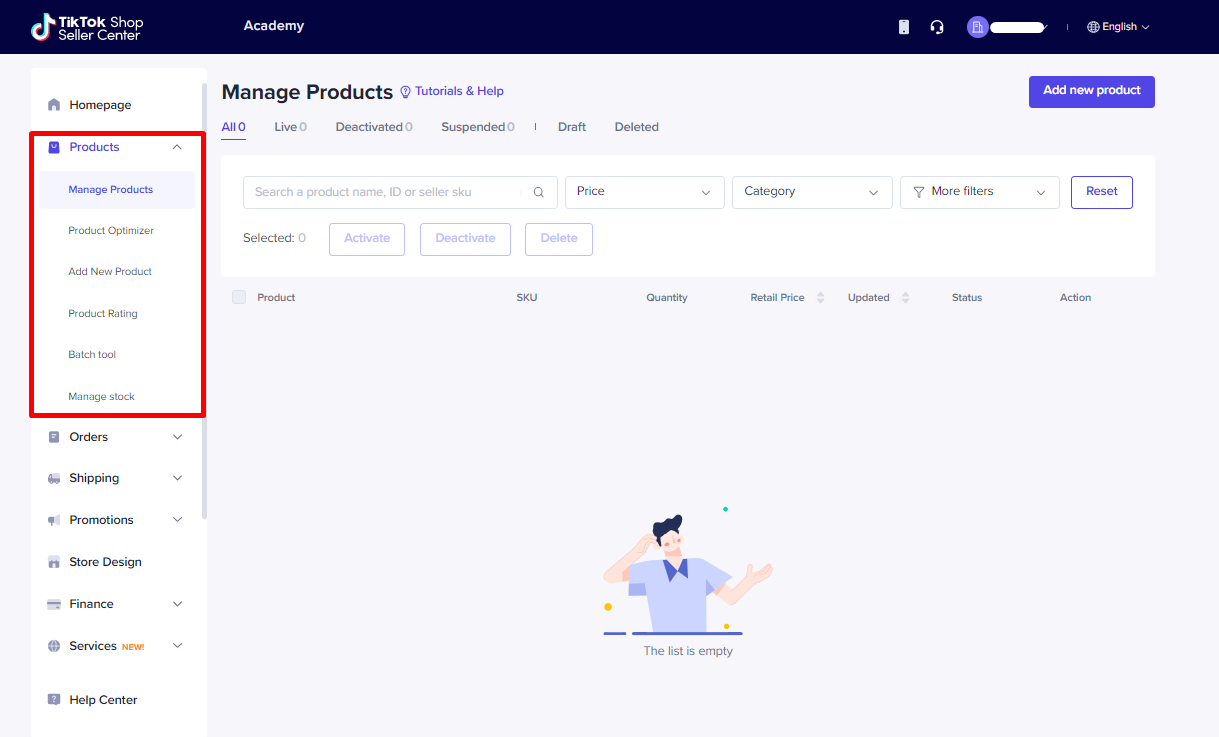Screen dimensions: 1219x737
Task: Click the Orders icon in sidebar
Action: pyautogui.click(x=53, y=437)
